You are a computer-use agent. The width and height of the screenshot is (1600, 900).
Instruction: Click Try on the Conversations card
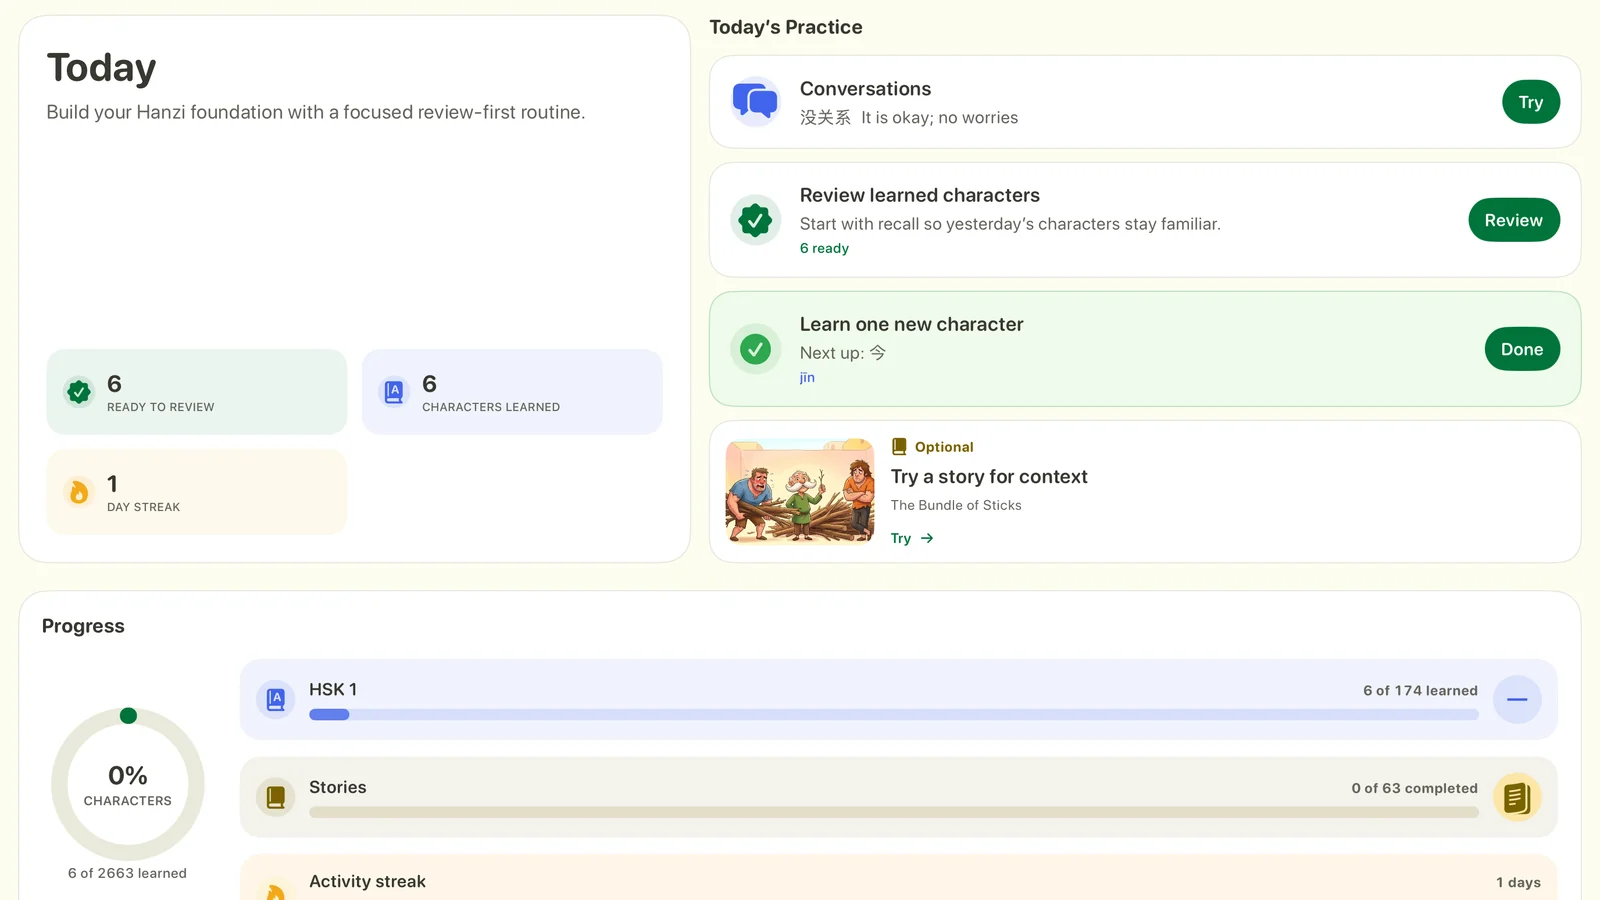1531,102
